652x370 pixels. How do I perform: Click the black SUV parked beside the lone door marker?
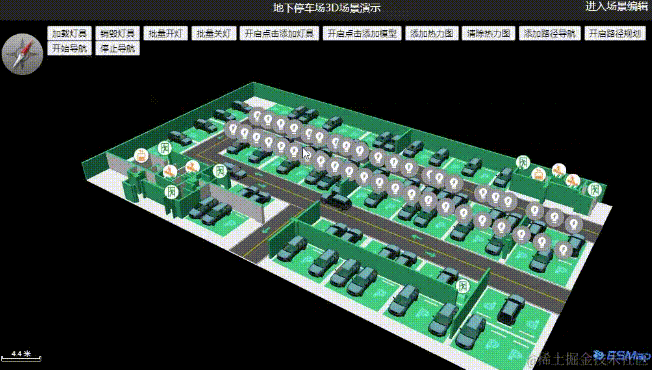point(511,309)
